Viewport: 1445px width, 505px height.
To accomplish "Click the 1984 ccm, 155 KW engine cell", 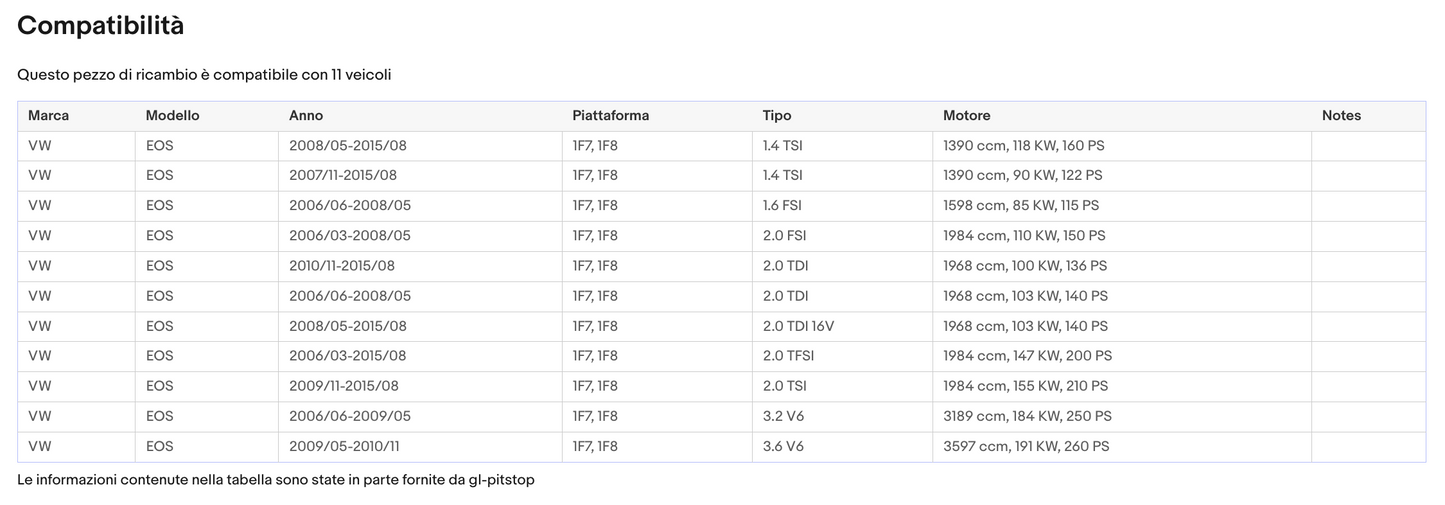I will click(x=1025, y=386).
